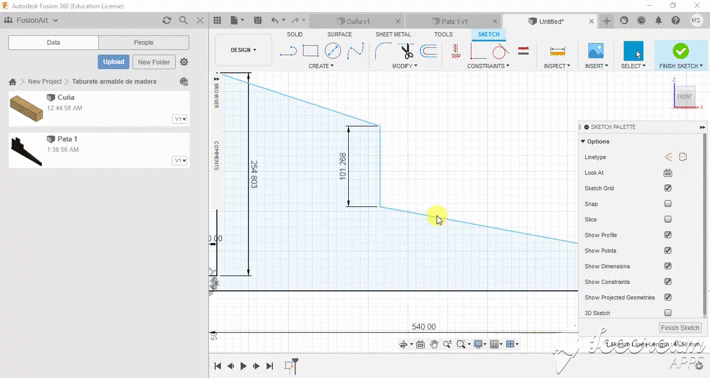Select the Trim scissors tool
Screen dimensions: 710x378
[x=407, y=51]
